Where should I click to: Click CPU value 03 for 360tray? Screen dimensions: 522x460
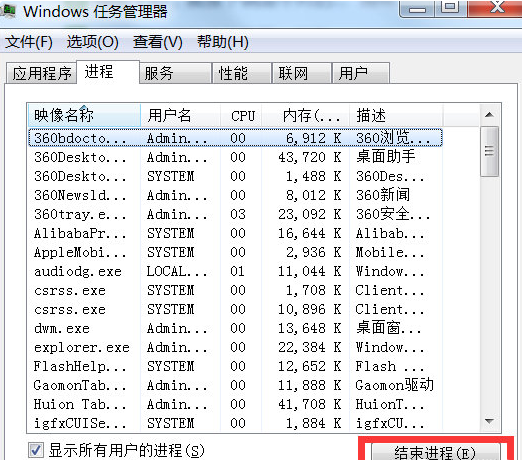[x=238, y=214]
